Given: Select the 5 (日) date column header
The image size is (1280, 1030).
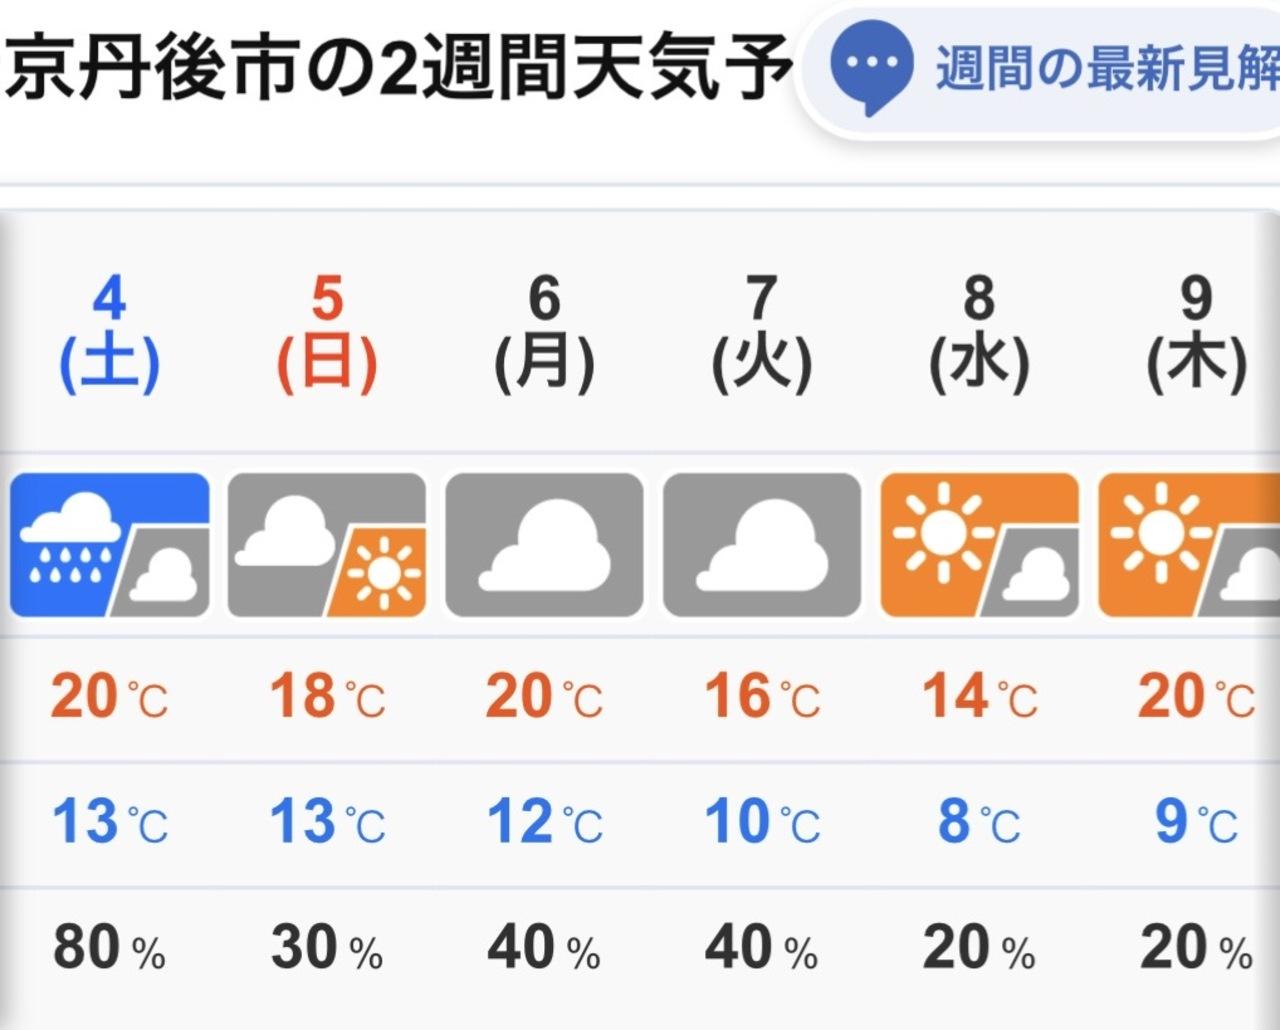Looking at the screenshot, I should (327, 335).
